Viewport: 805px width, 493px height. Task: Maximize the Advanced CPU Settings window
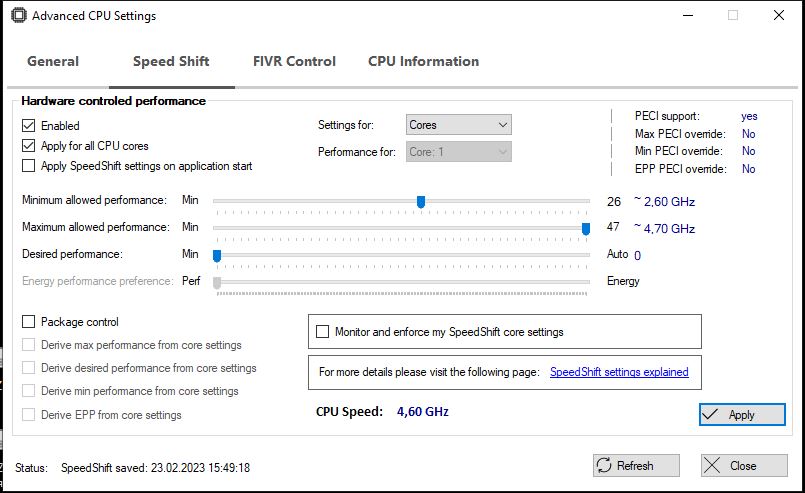733,16
